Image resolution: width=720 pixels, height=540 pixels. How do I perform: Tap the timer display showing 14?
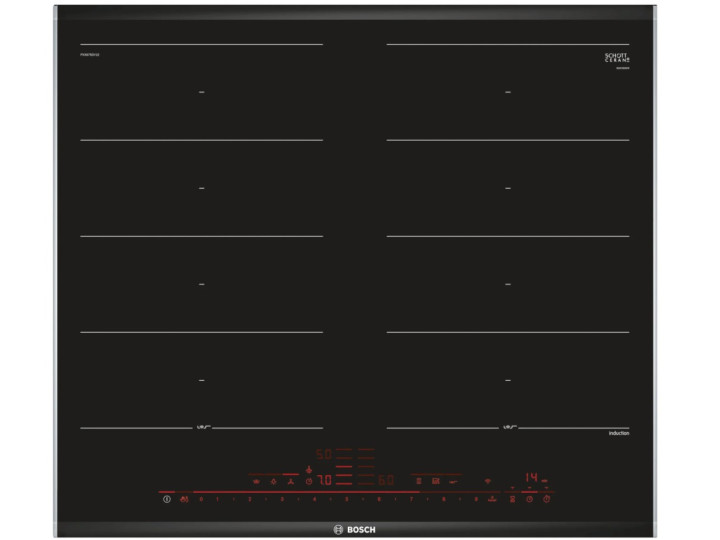click(531, 477)
